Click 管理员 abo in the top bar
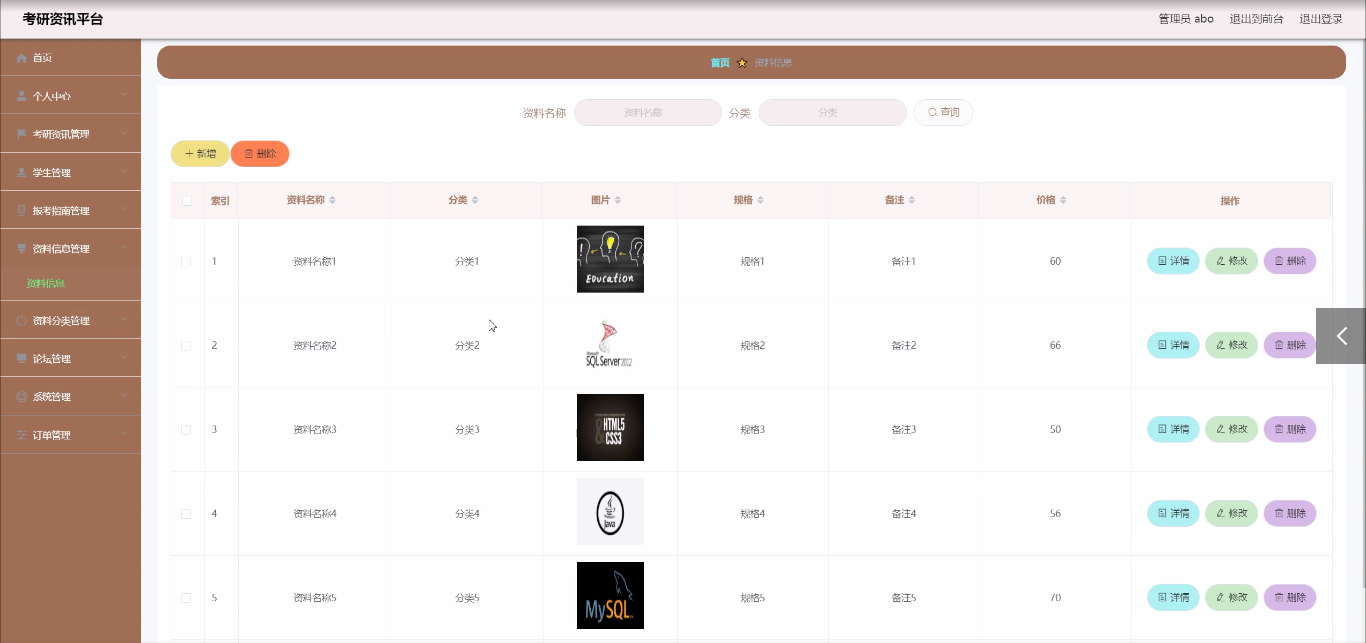The image size is (1366, 643). pos(1186,19)
